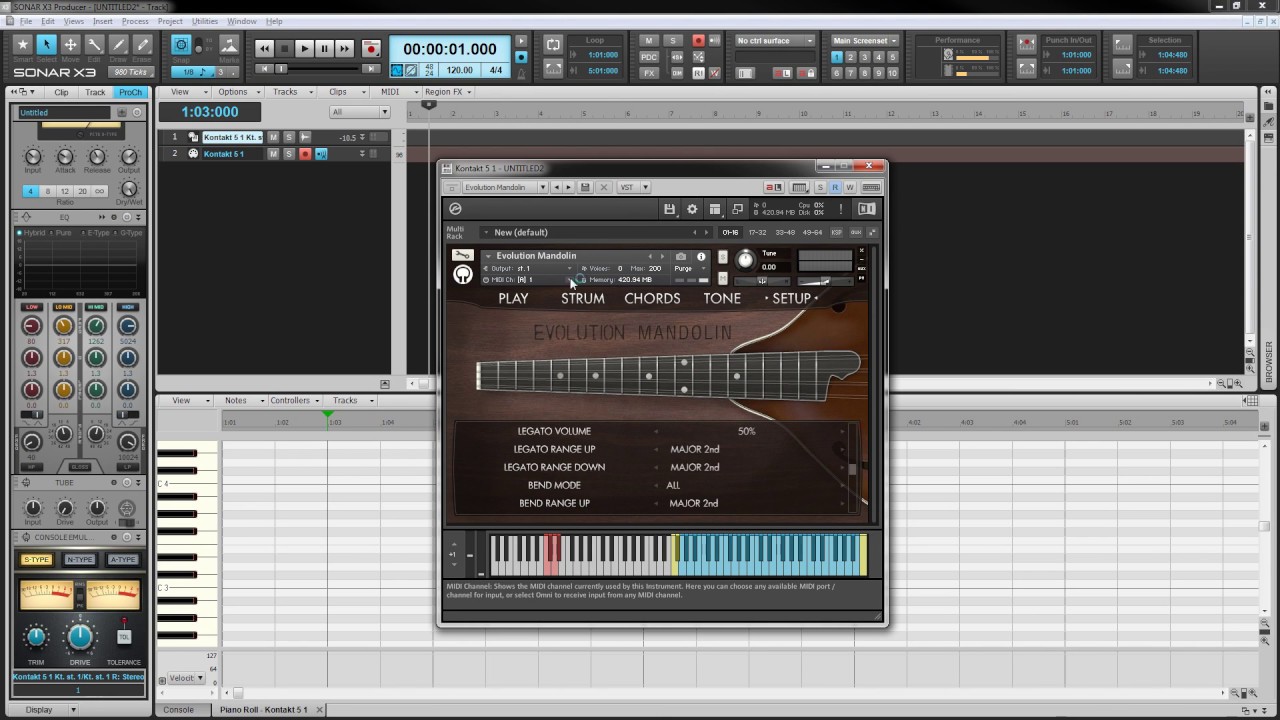Open the STRUM page in Kontakt
Screen dimensions: 1280x720
coord(582,298)
